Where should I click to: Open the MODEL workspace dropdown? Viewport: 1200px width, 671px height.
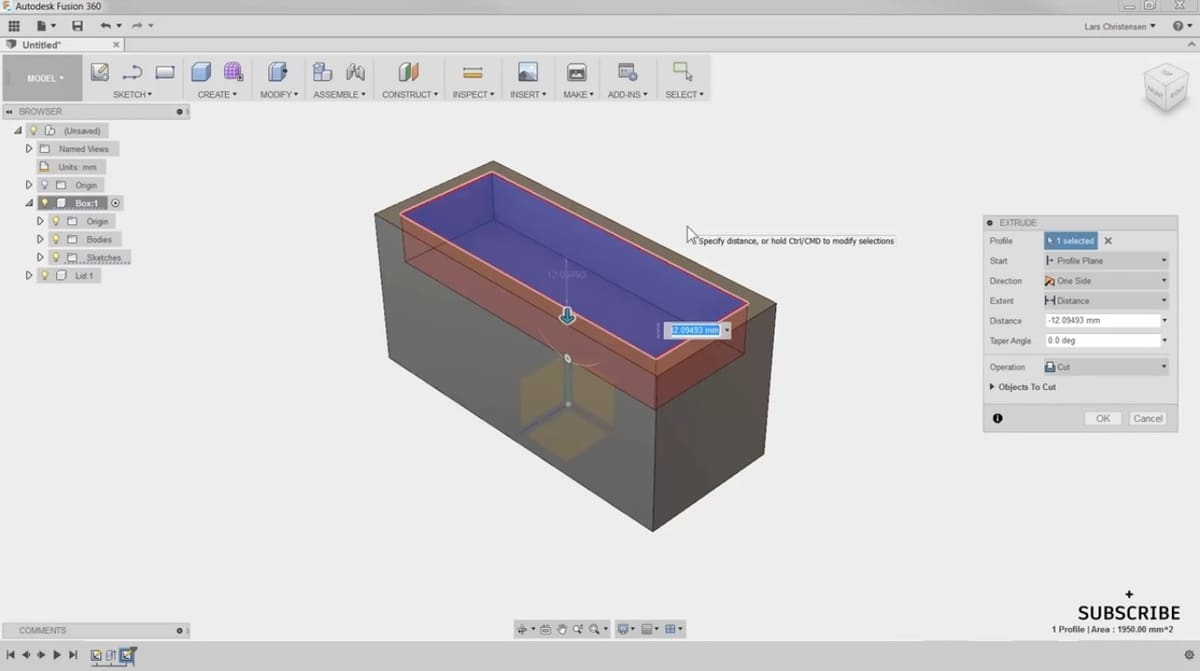pyautogui.click(x=43, y=78)
